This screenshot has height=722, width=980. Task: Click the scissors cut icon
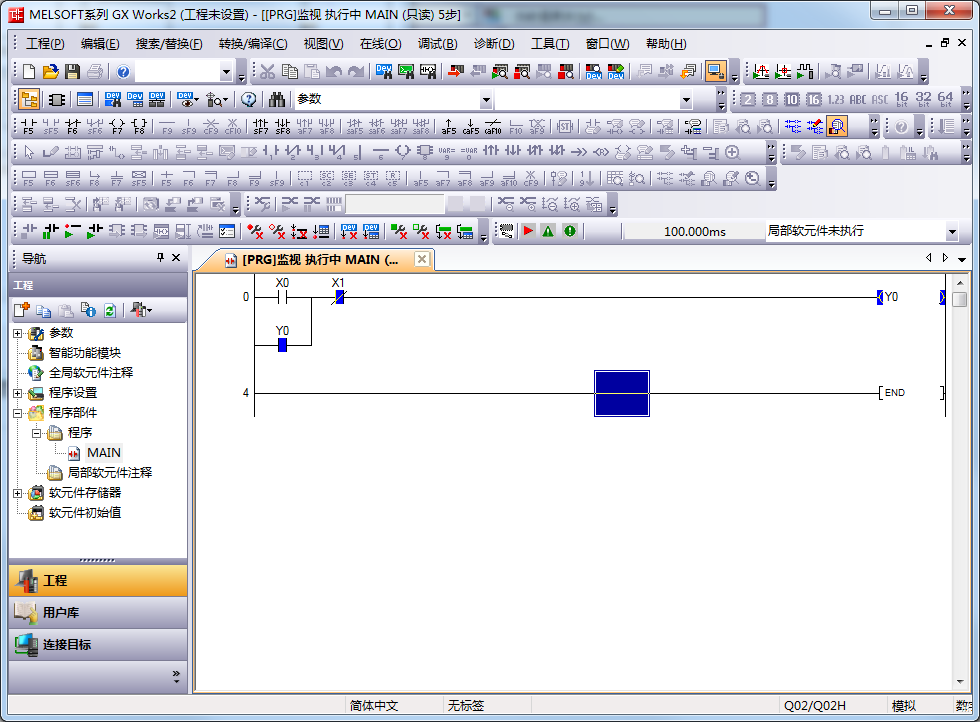[268, 72]
